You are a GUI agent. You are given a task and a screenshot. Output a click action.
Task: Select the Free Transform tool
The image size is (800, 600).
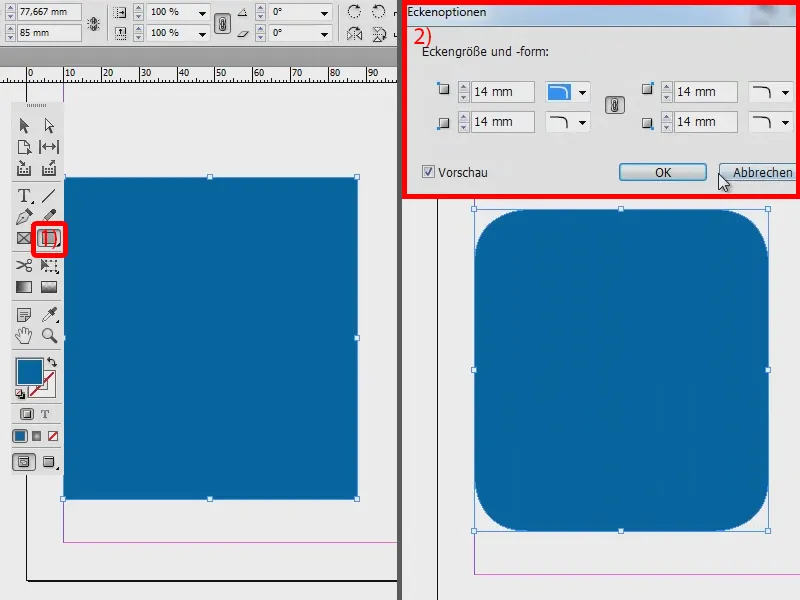click(x=49, y=265)
